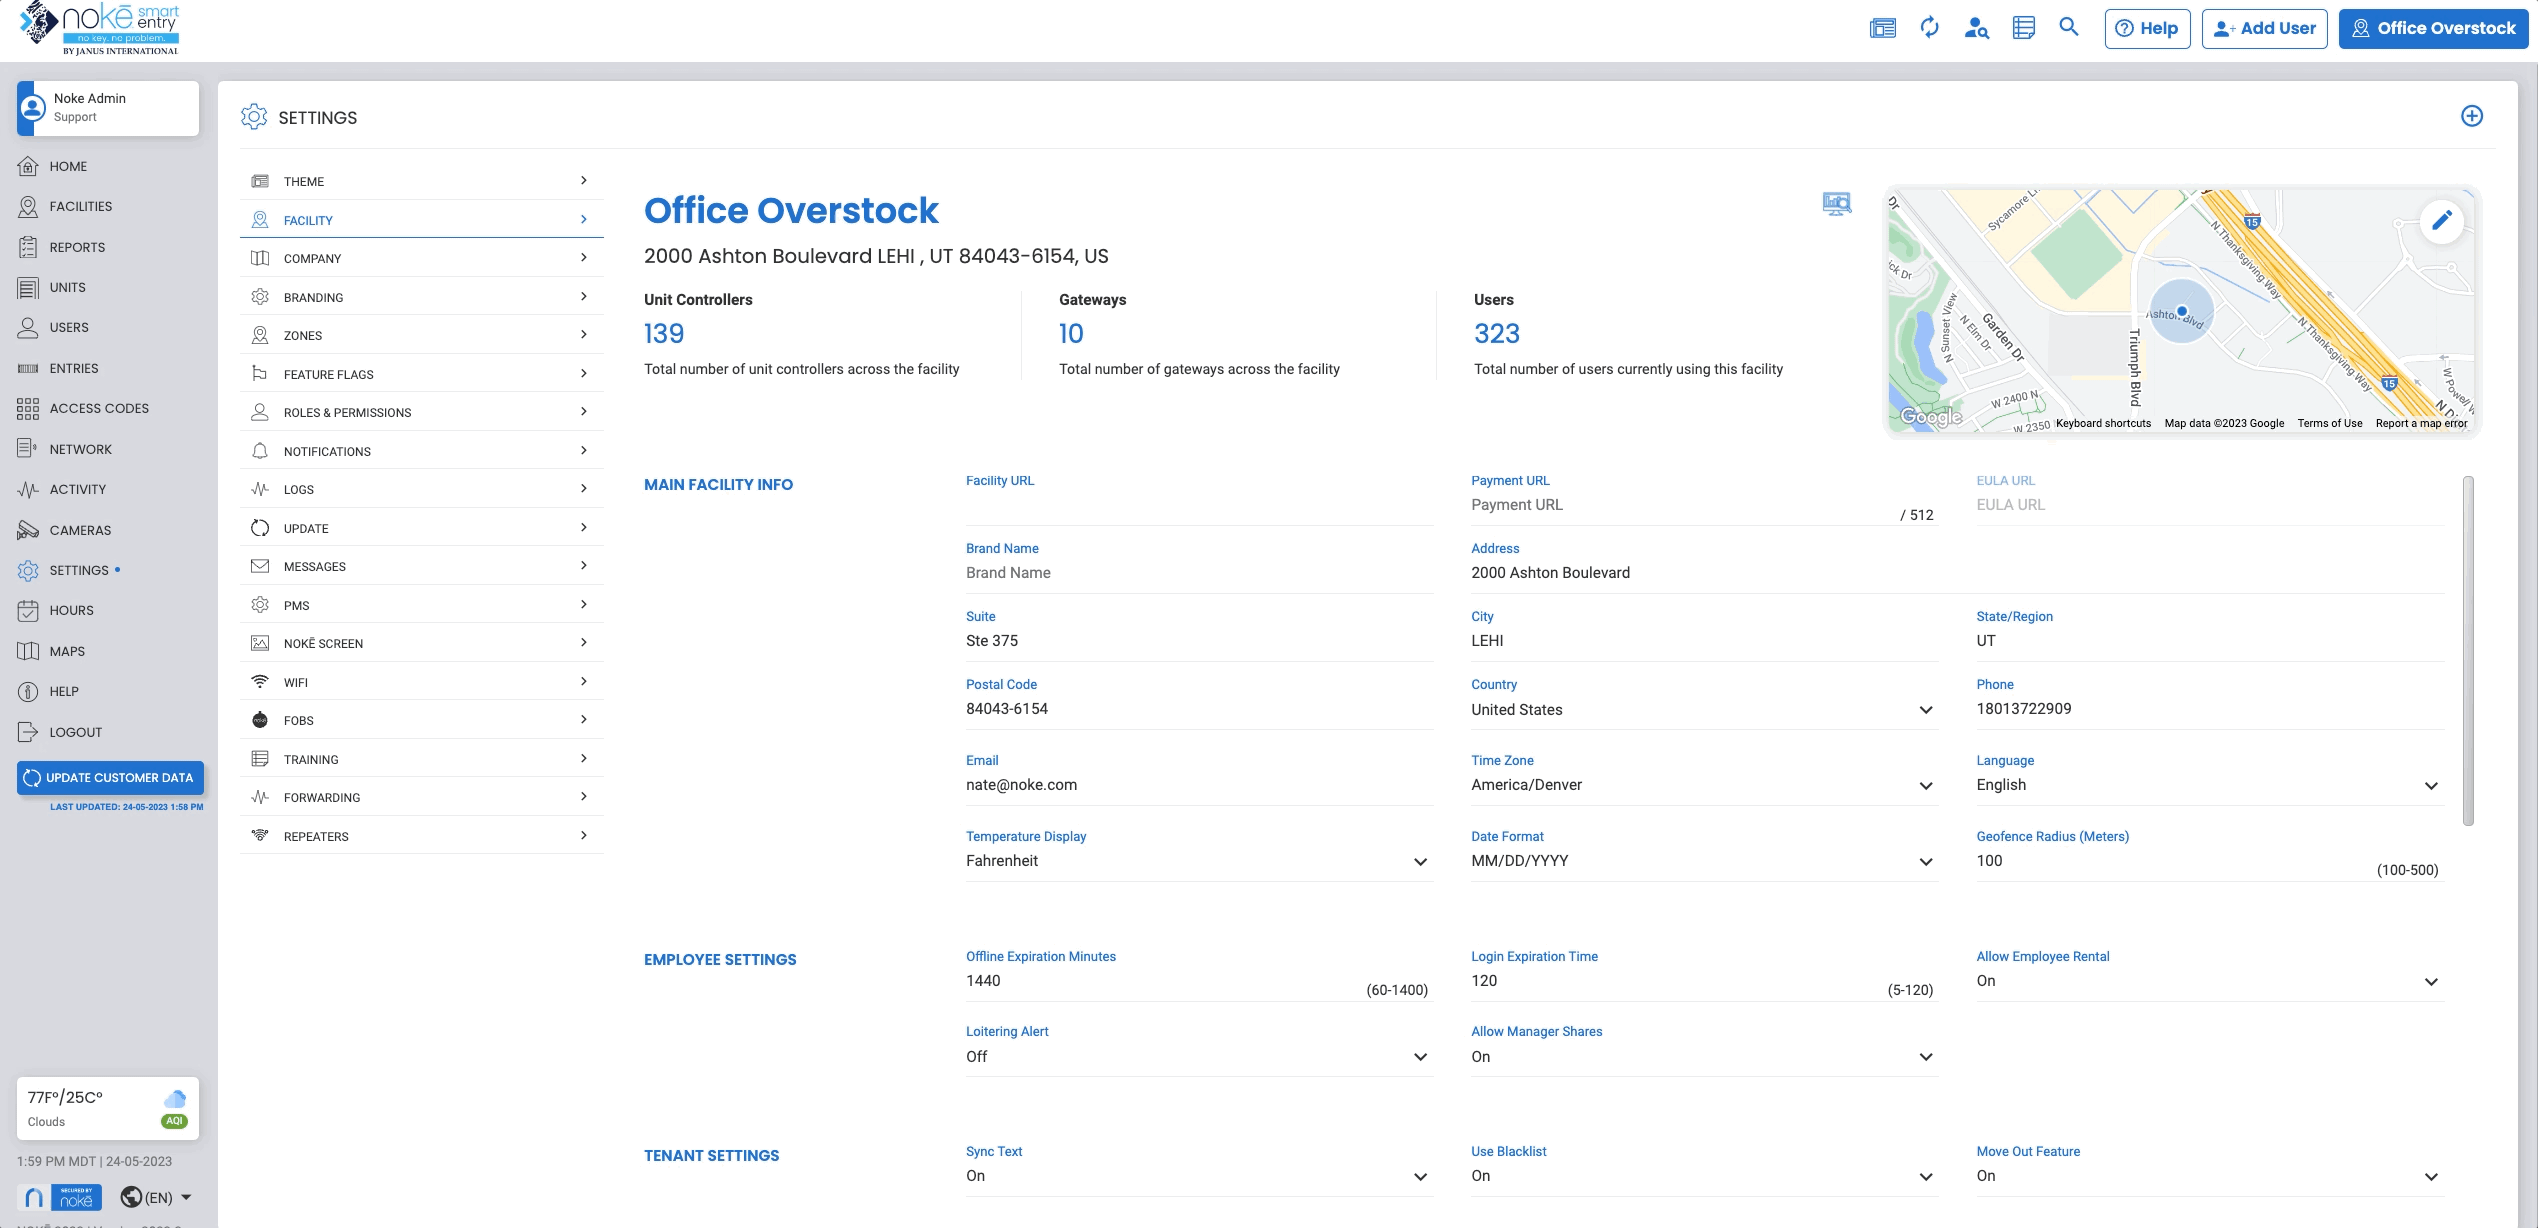Viewport: 2538px width, 1228px height.
Task: Click the Brand Name input field
Action: pyautogui.click(x=1198, y=573)
